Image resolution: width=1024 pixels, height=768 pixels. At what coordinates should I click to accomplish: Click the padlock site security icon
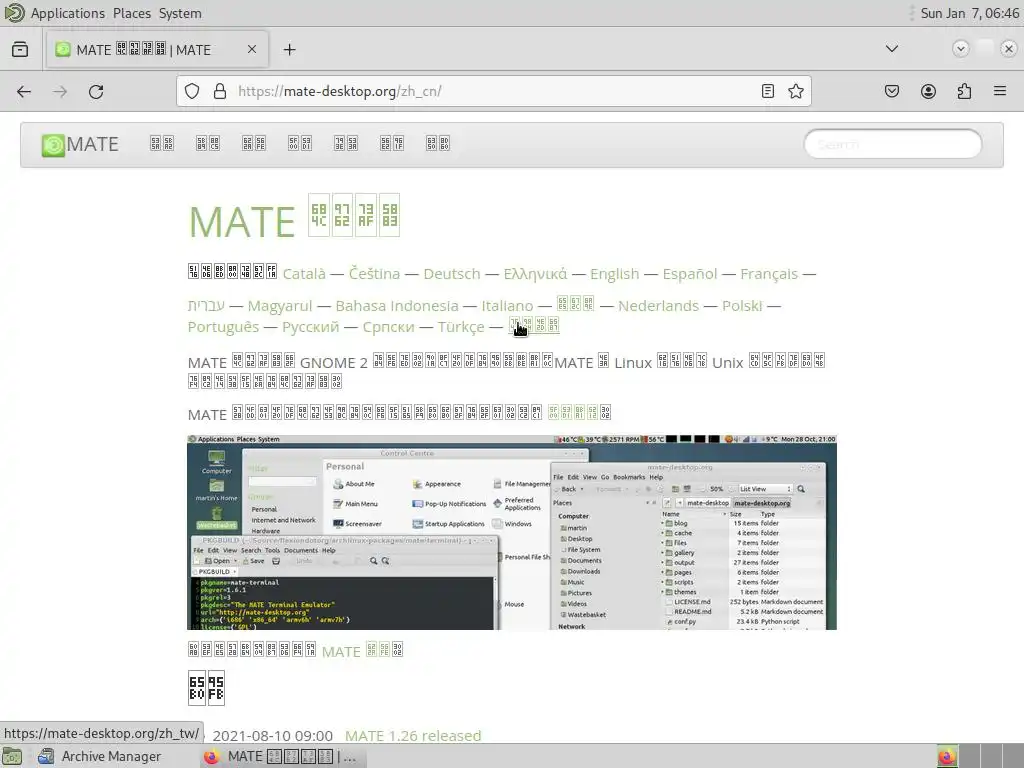pos(220,91)
